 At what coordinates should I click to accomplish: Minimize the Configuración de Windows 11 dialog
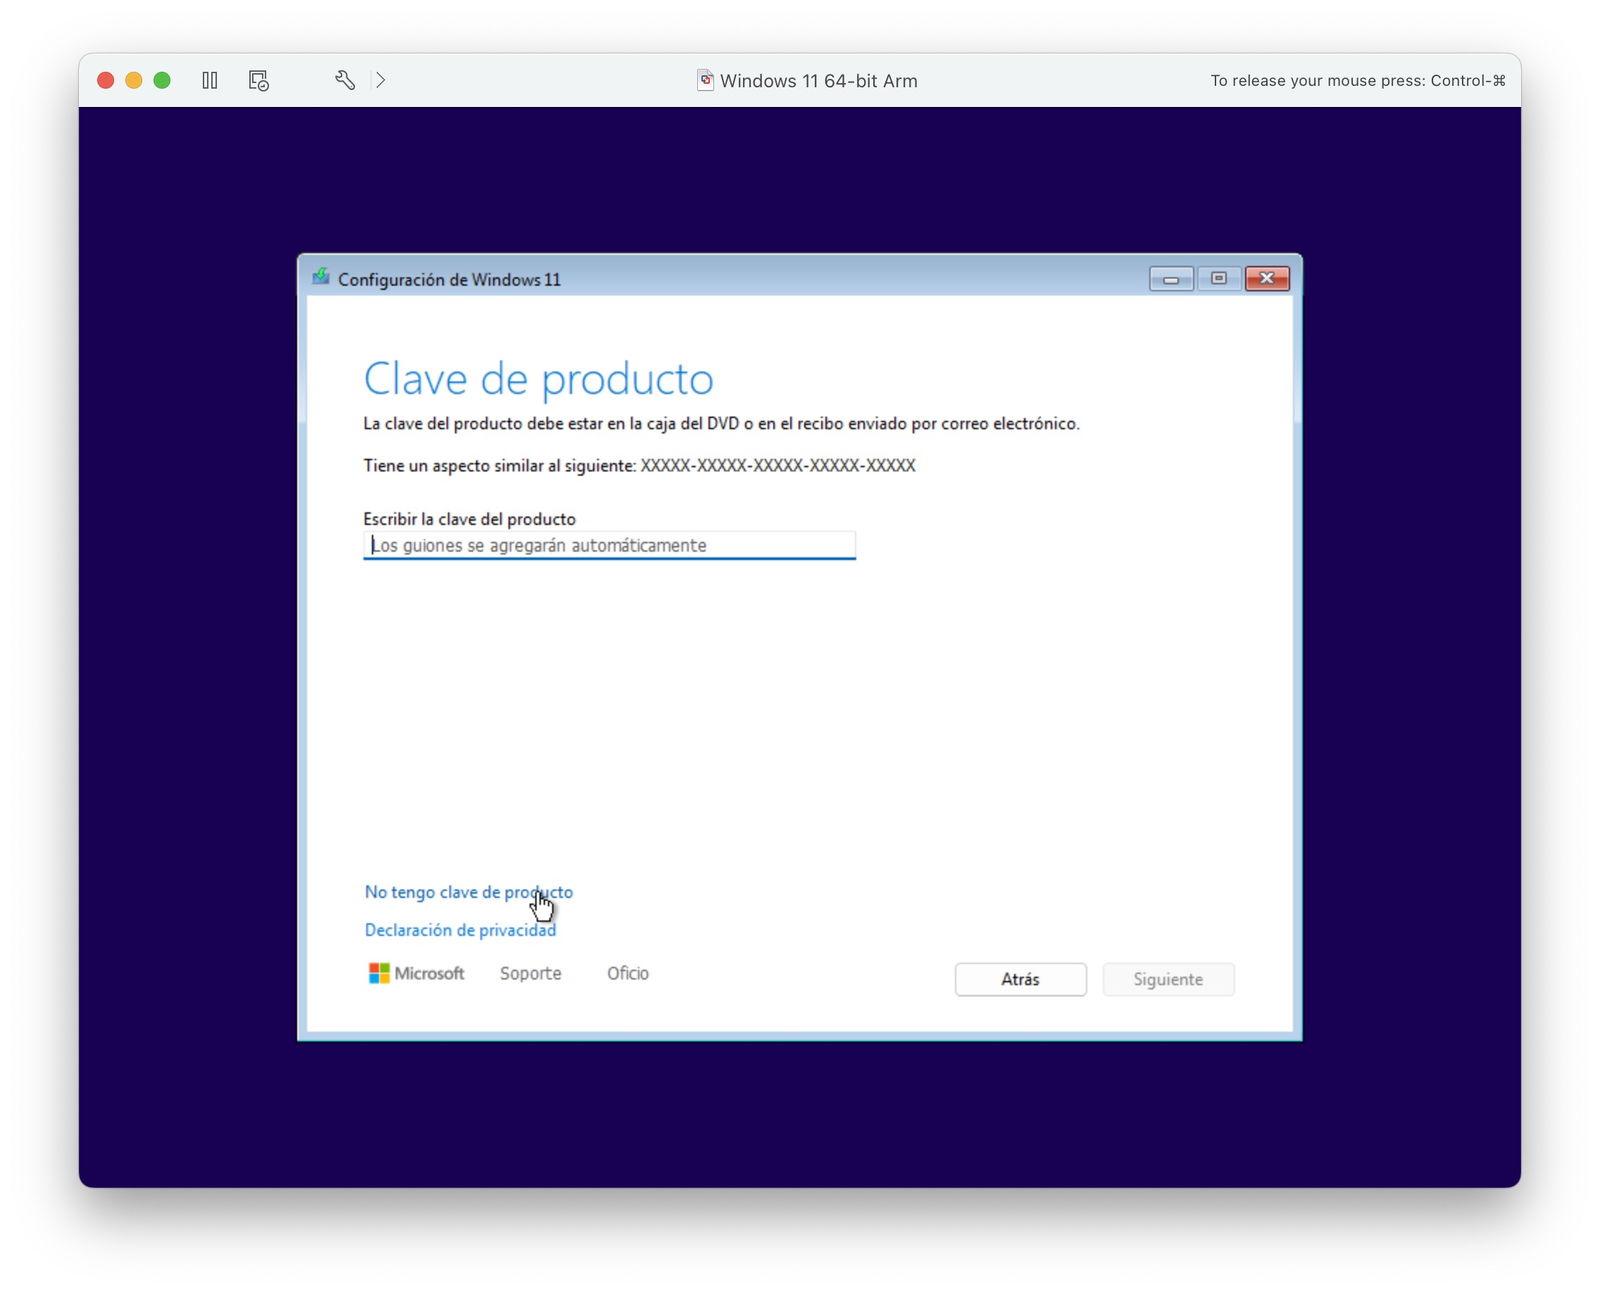coord(1171,279)
